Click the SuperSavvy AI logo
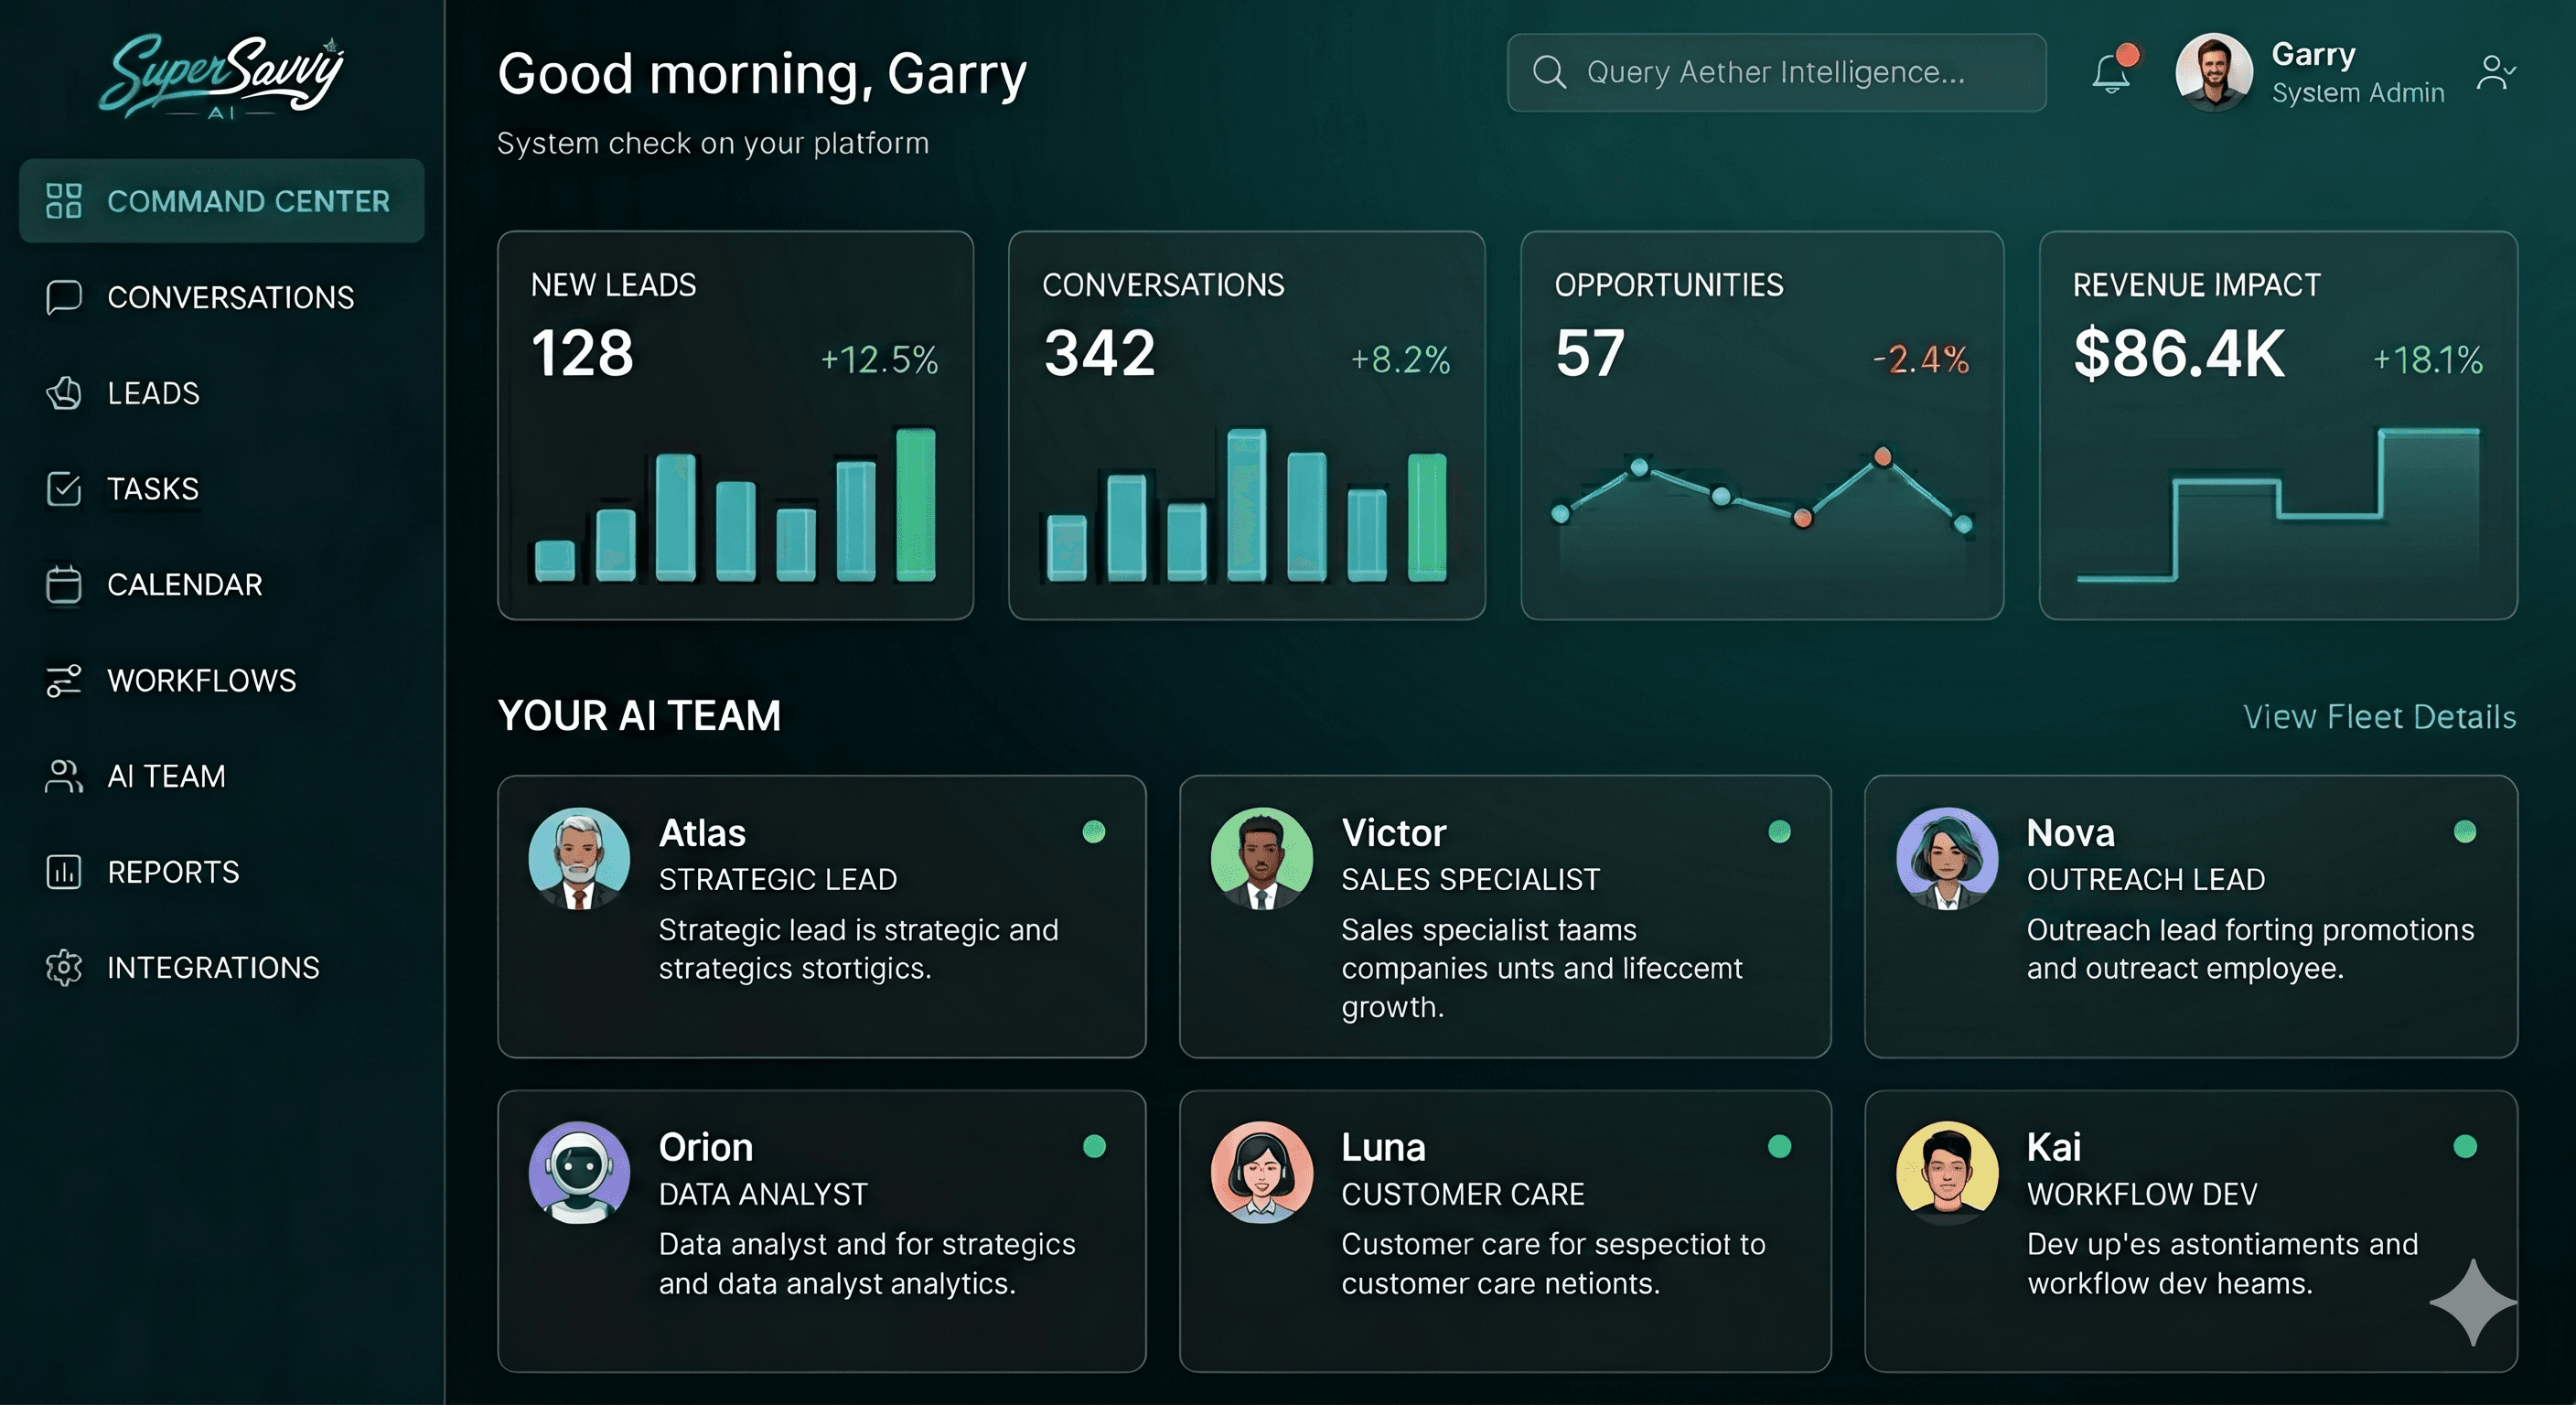Screen dimensions: 2576x1405 tap(222, 76)
